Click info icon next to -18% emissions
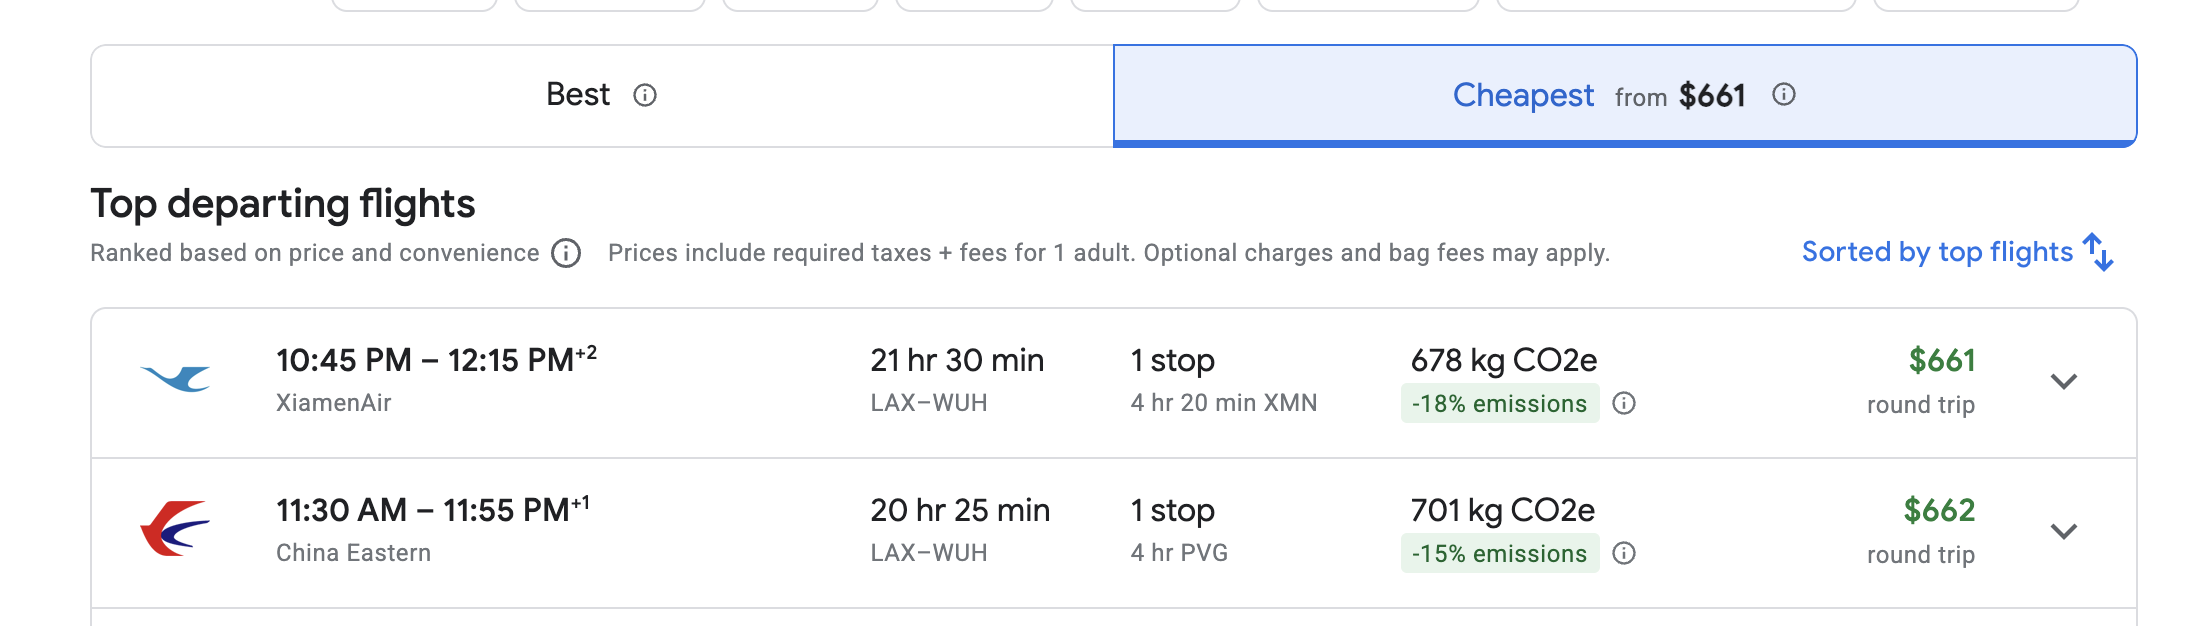Viewport: 2204px width, 626px height. pos(1624,403)
